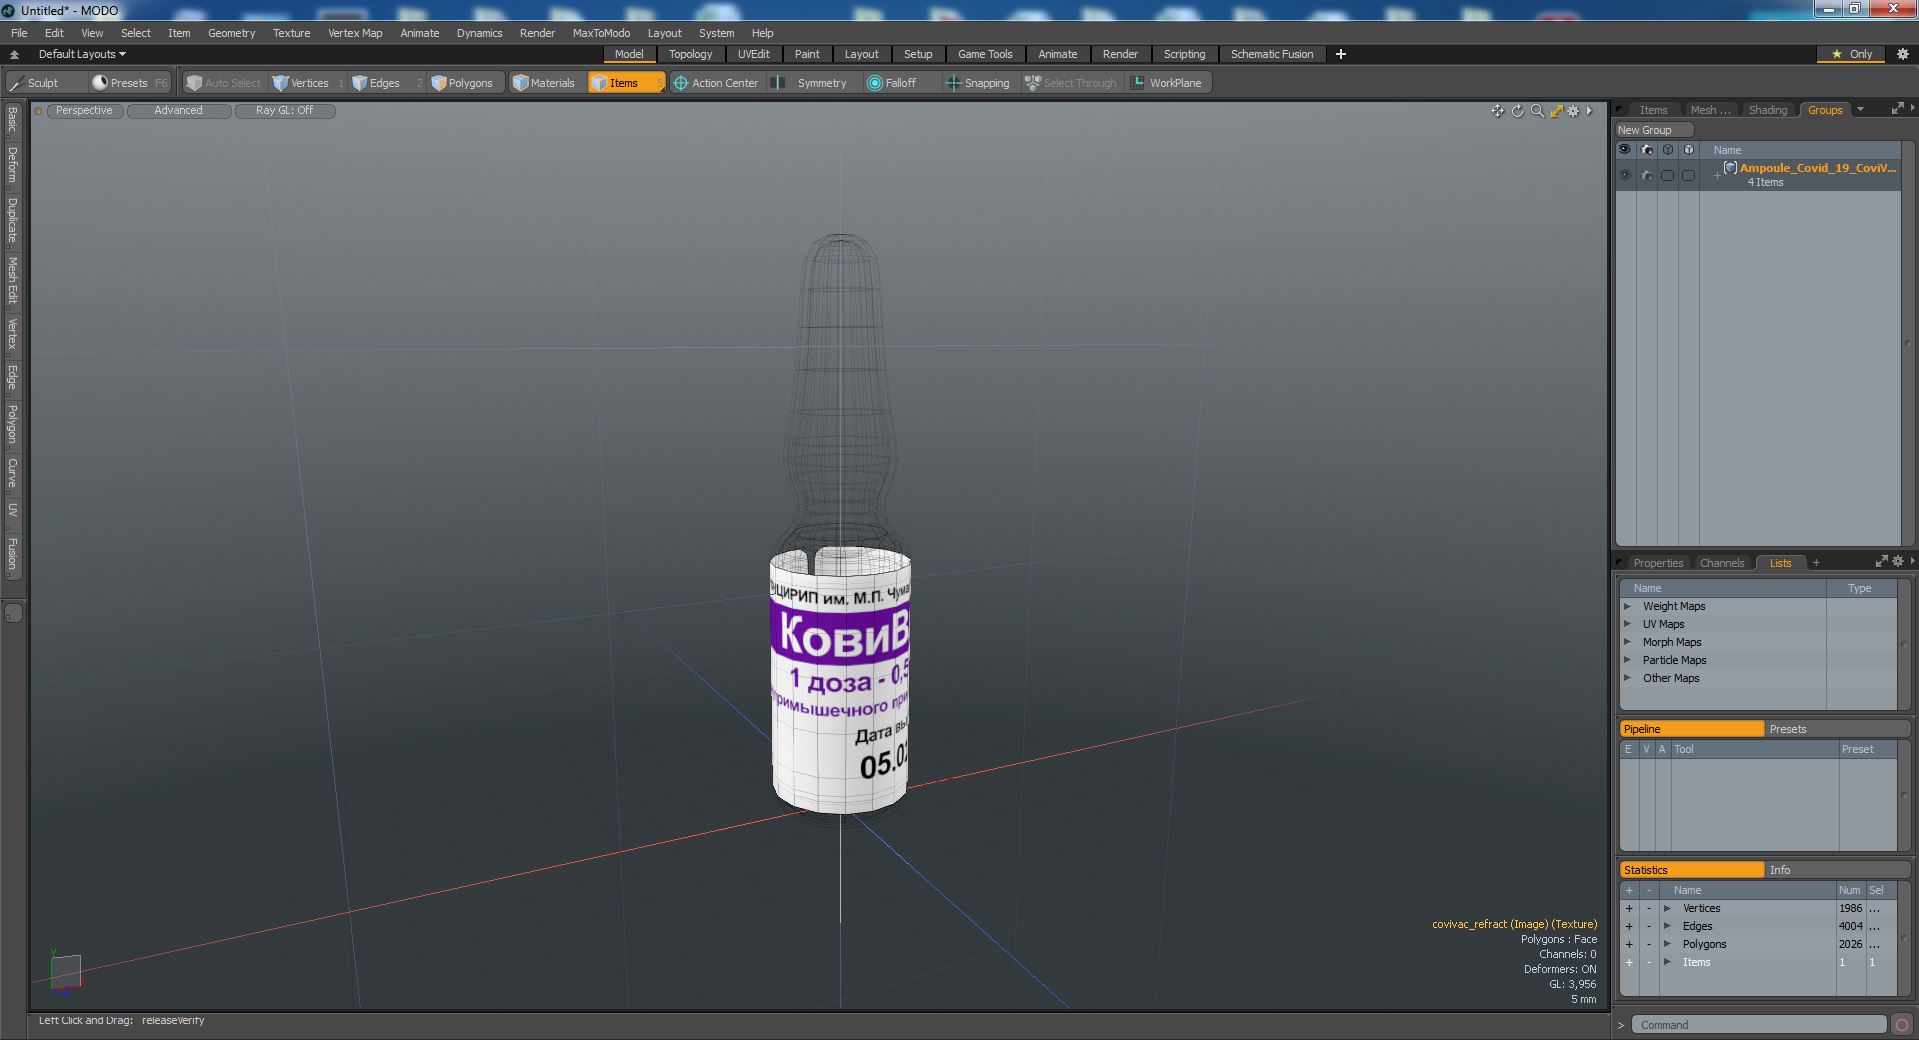Click the Ampoule group mesh icon

pos(1730,168)
